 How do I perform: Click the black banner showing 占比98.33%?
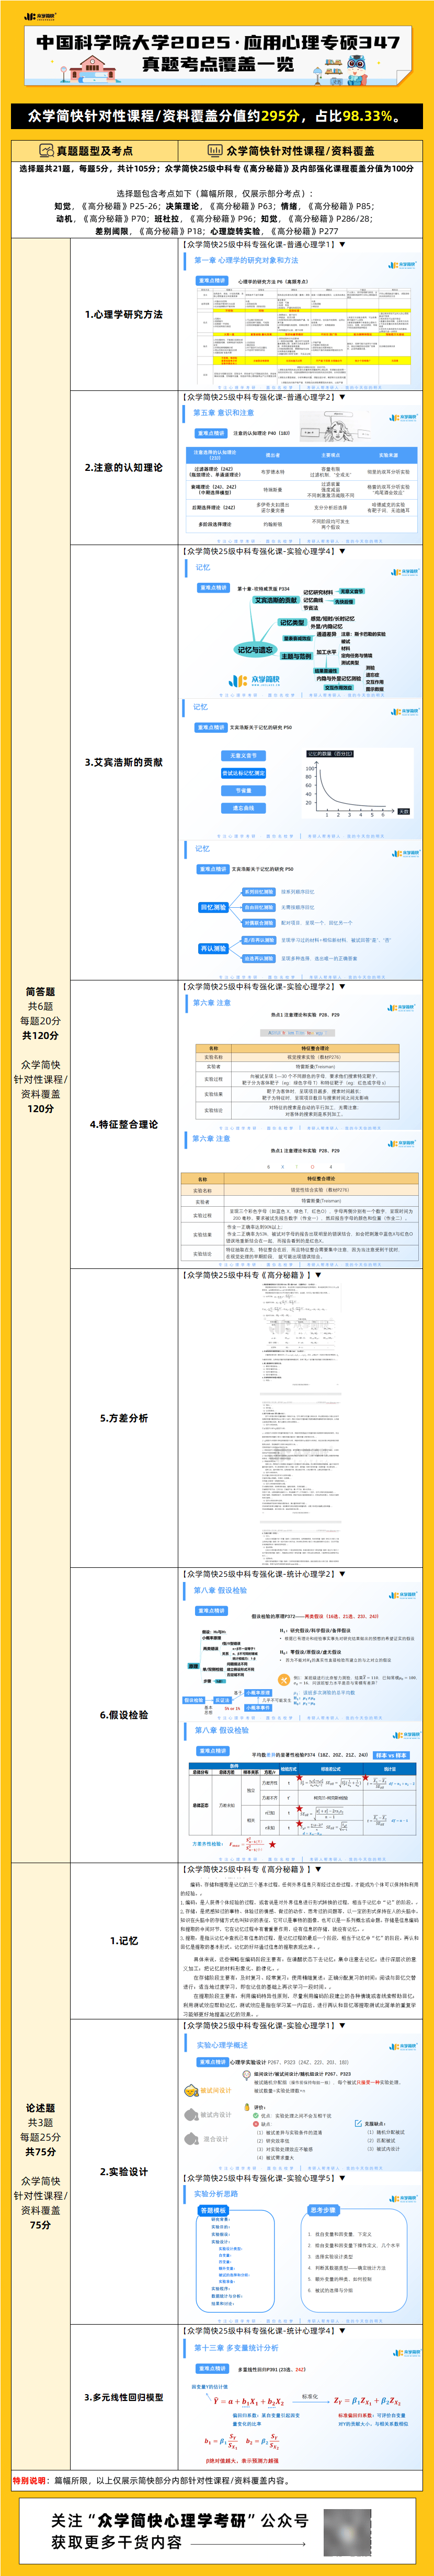click(x=217, y=116)
